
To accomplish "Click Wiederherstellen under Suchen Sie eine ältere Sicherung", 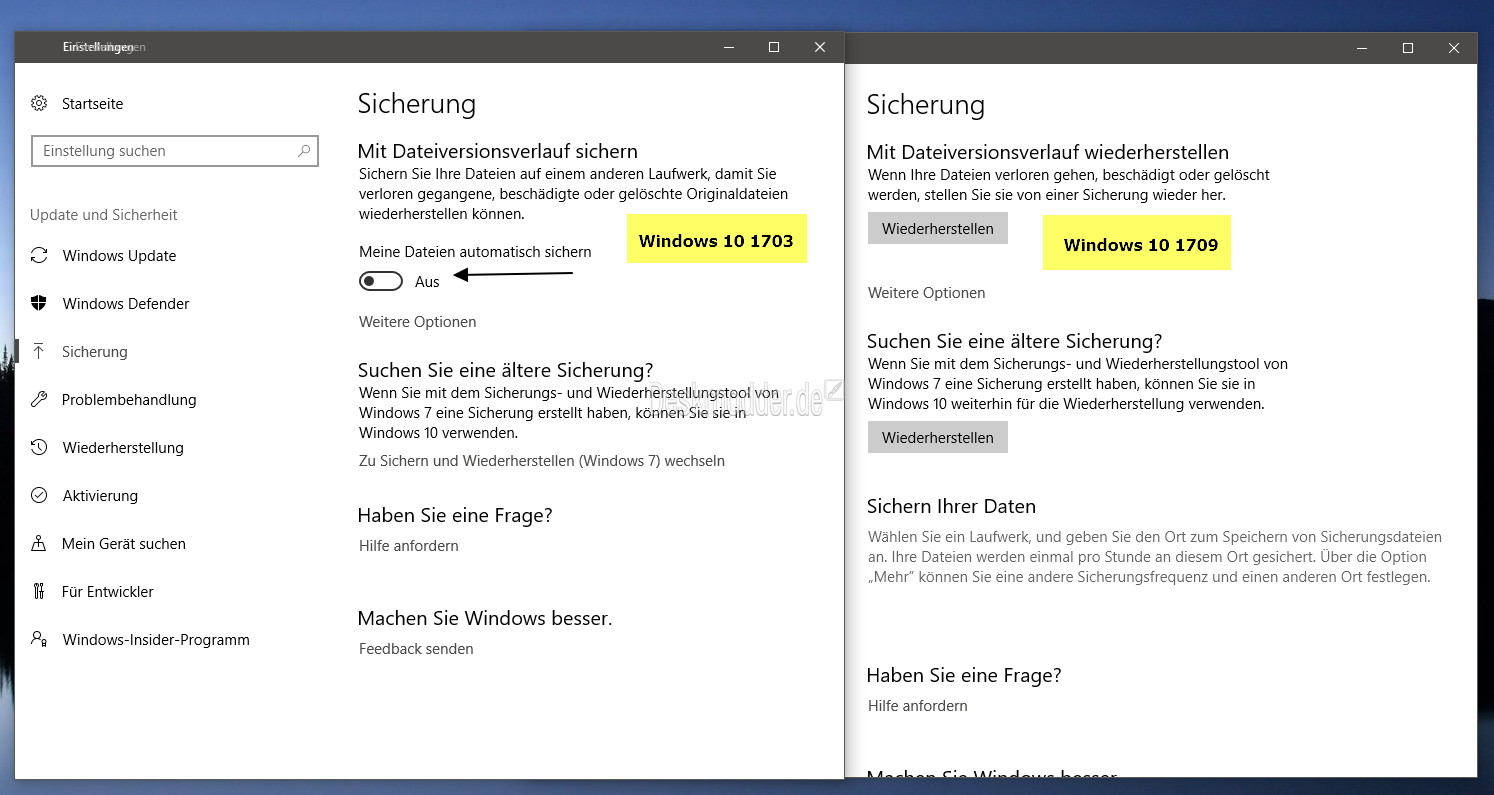I will (938, 437).
